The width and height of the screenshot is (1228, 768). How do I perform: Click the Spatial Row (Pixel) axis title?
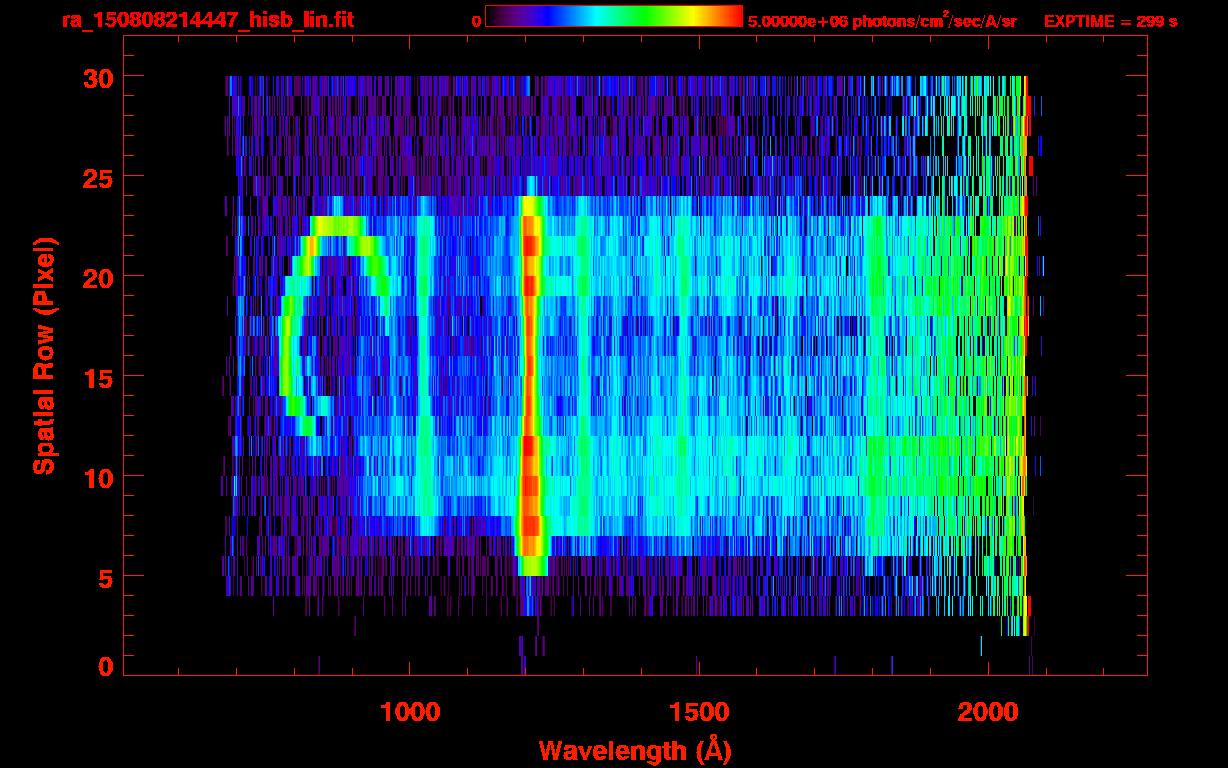tap(44, 356)
